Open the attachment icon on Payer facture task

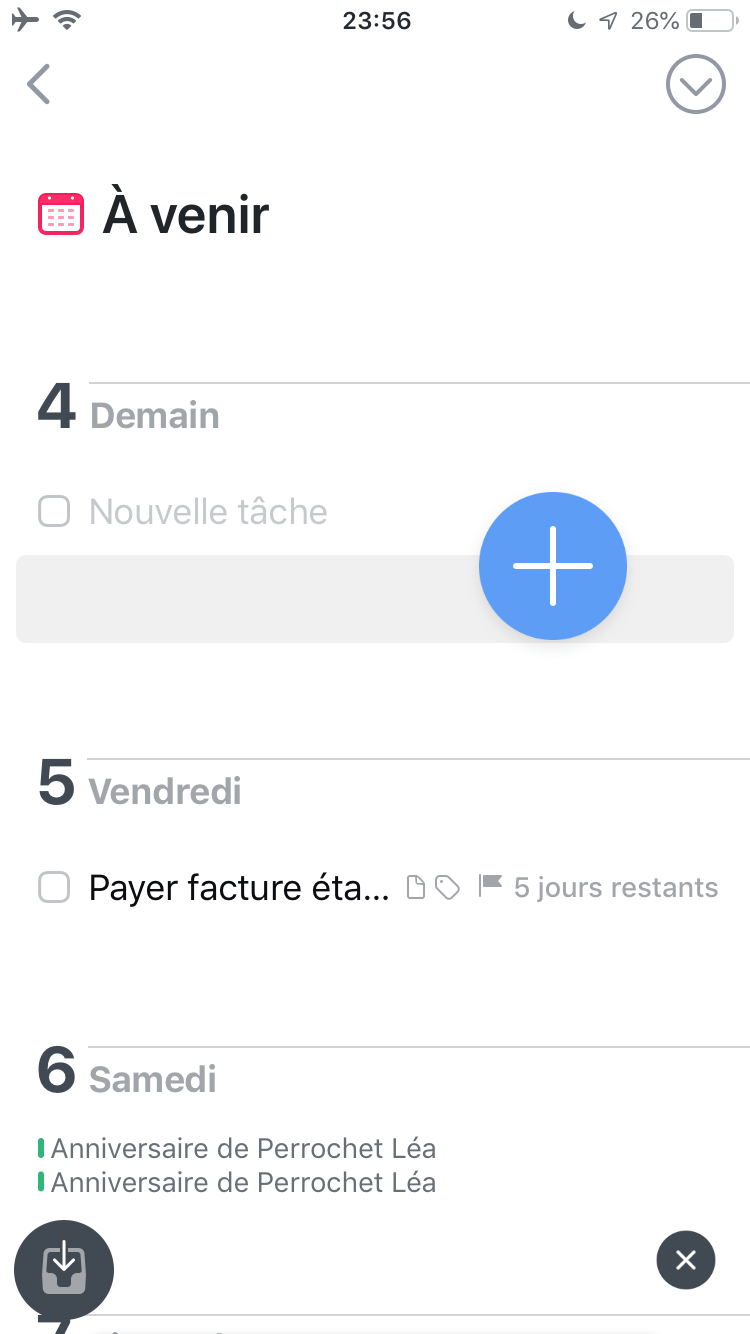(417, 887)
